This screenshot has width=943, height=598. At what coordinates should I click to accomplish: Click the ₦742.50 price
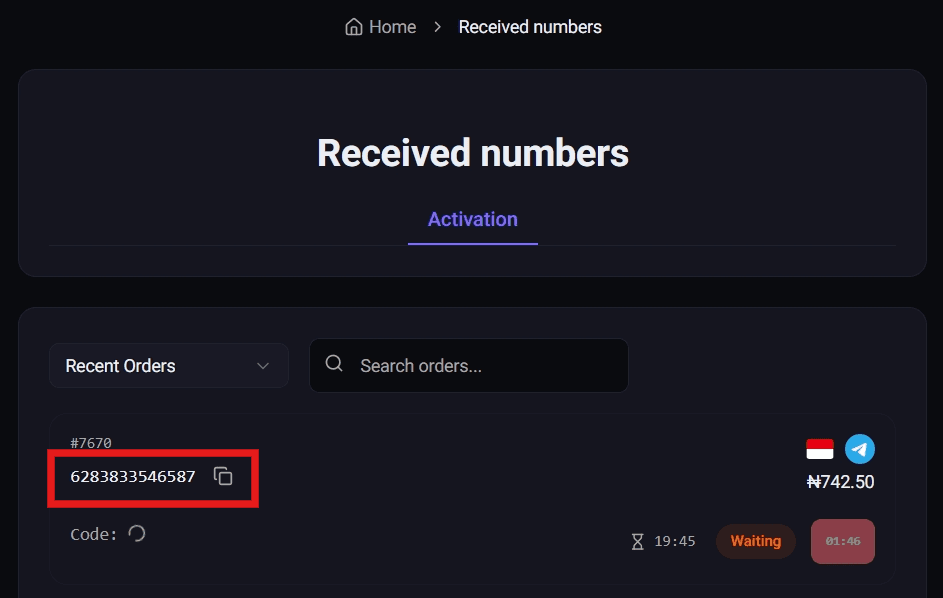pos(840,482)
